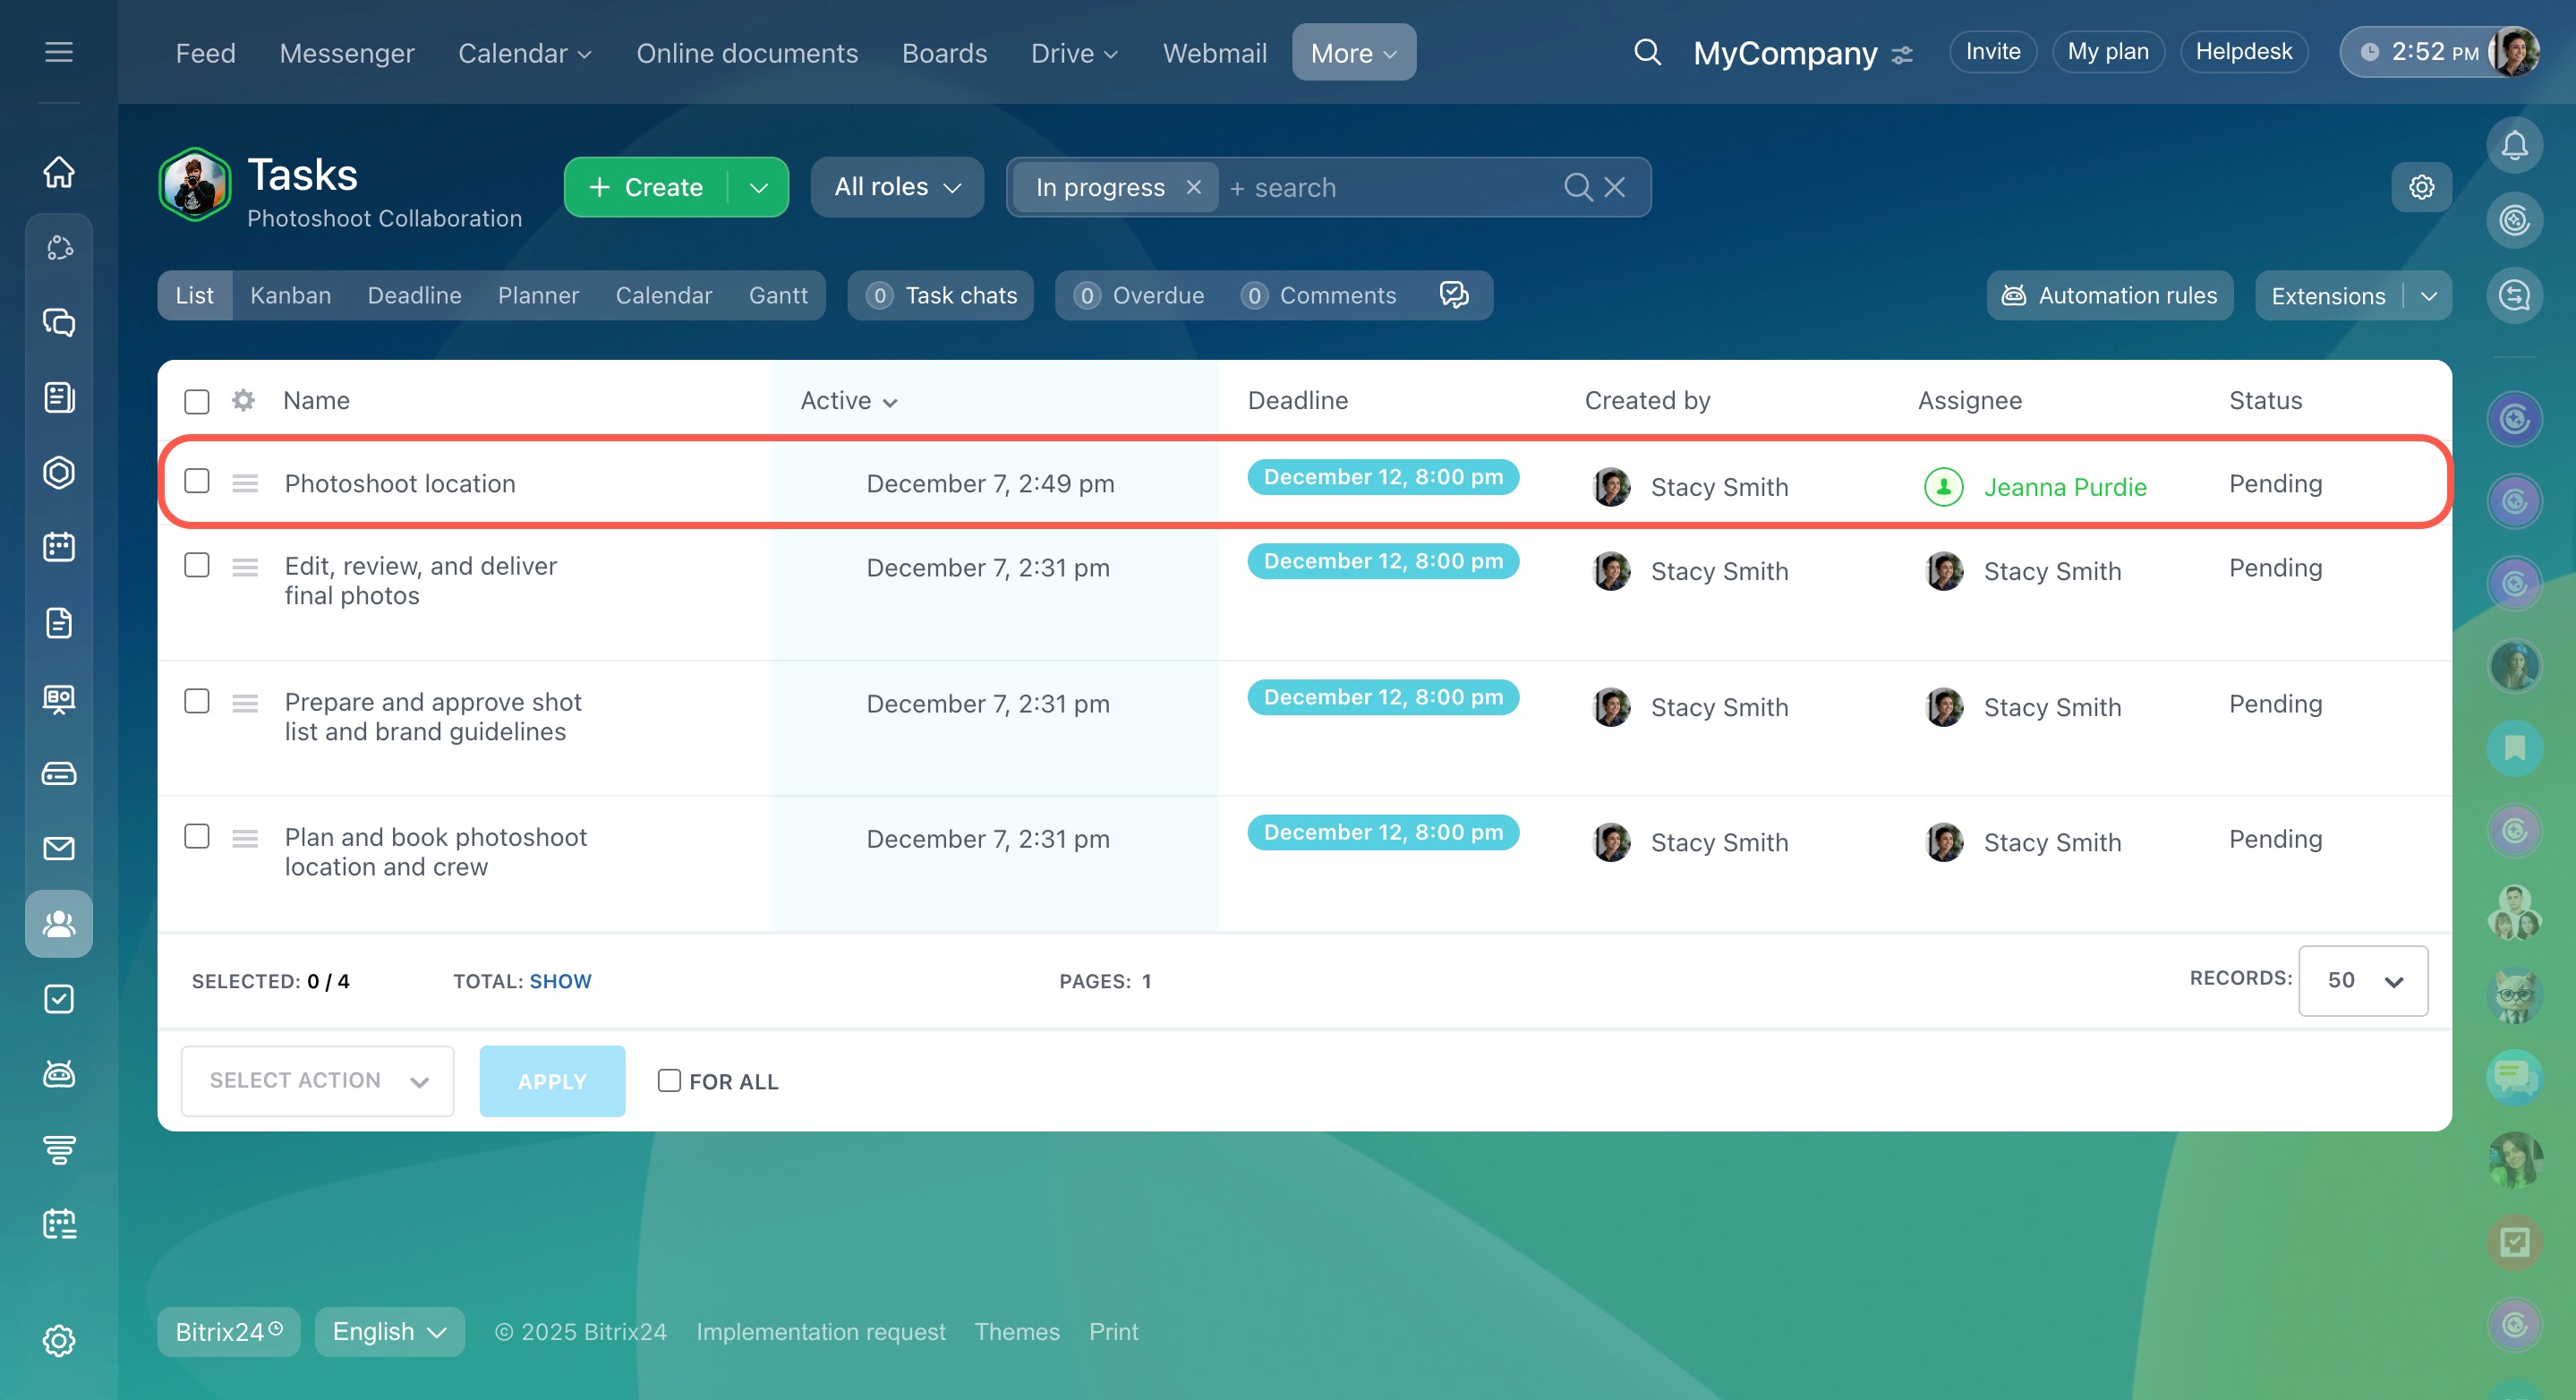
Task: Check the Photoshoot location task checkbox
Action: click(197, 482)
